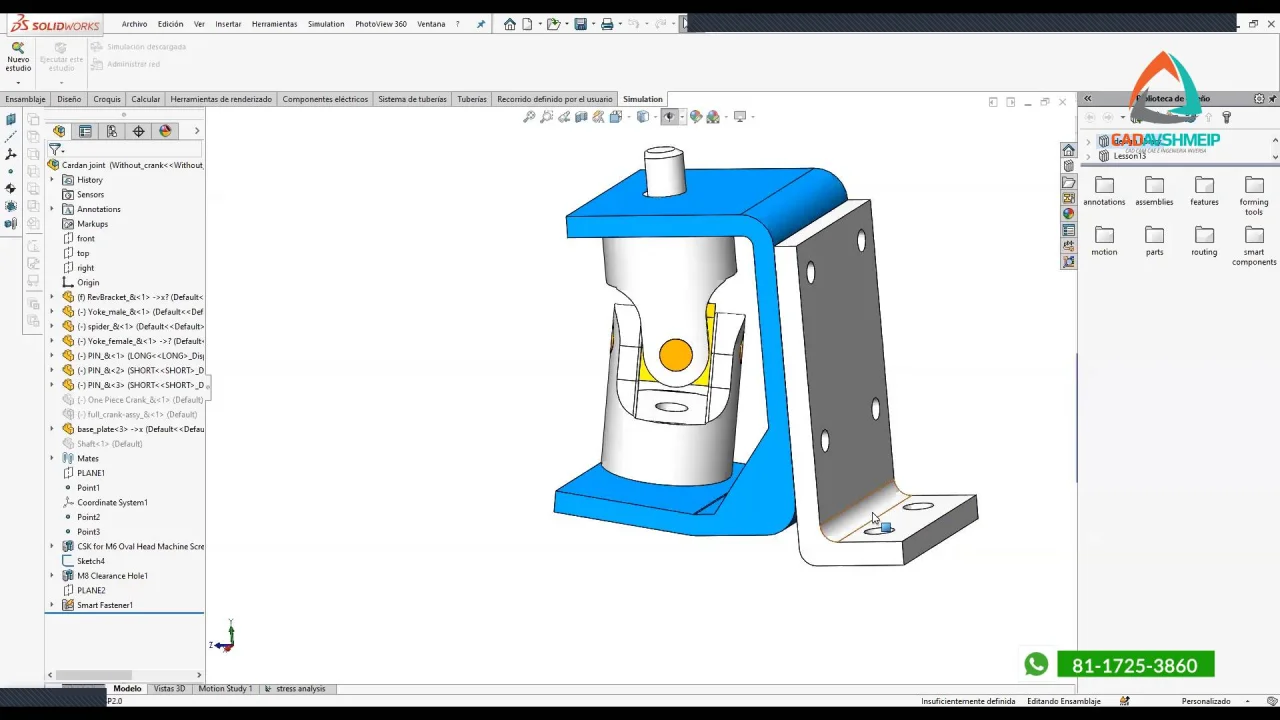Open the 'smart components' library folder
This screenshot has width=1280, height=720.
1254,246
